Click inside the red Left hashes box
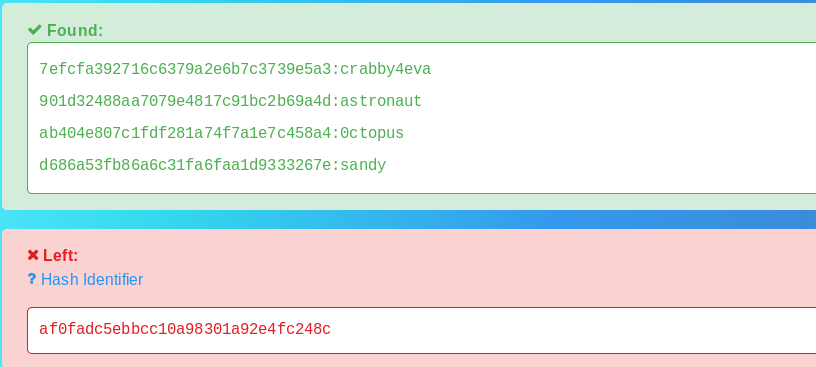 click(422, 330)
